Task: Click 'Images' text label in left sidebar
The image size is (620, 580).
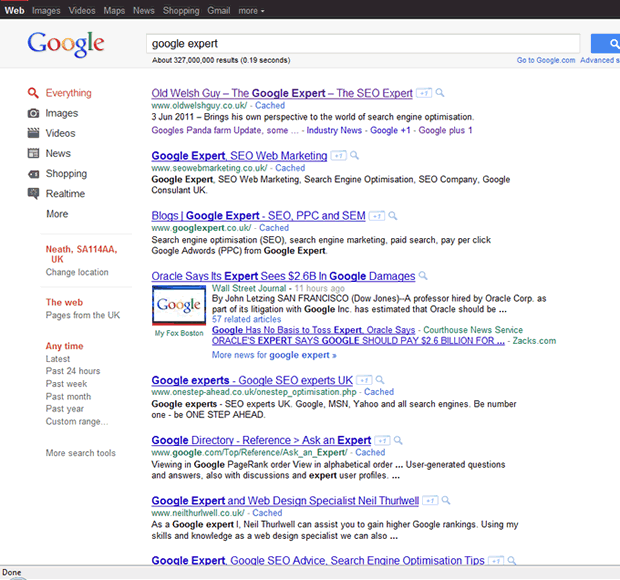Action: 62,113
